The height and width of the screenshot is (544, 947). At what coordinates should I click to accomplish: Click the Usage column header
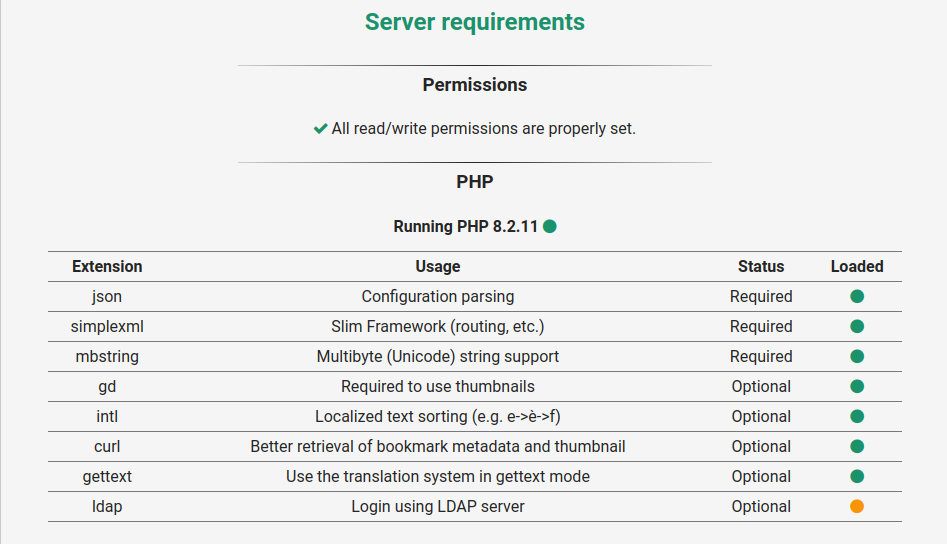[x=438, y=266]
